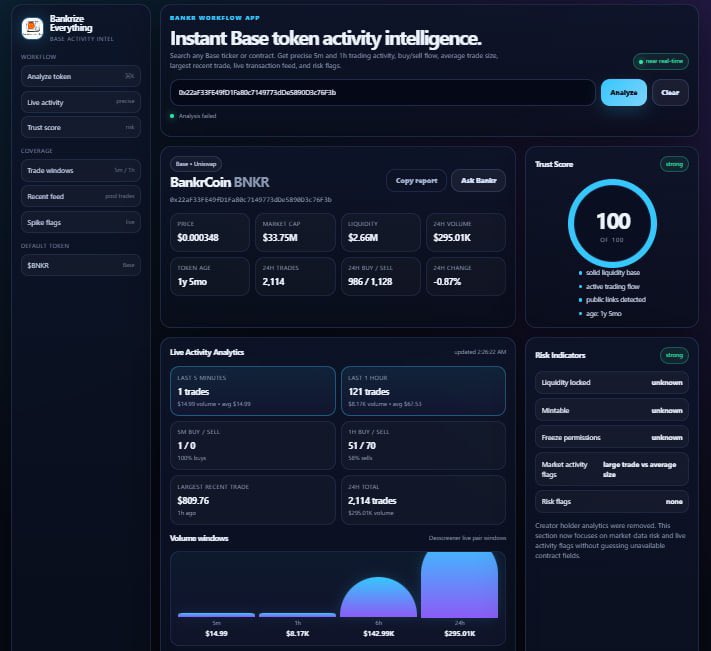Click the Liquidity locked risk row
711x651 pixels.
pos(612,383)
